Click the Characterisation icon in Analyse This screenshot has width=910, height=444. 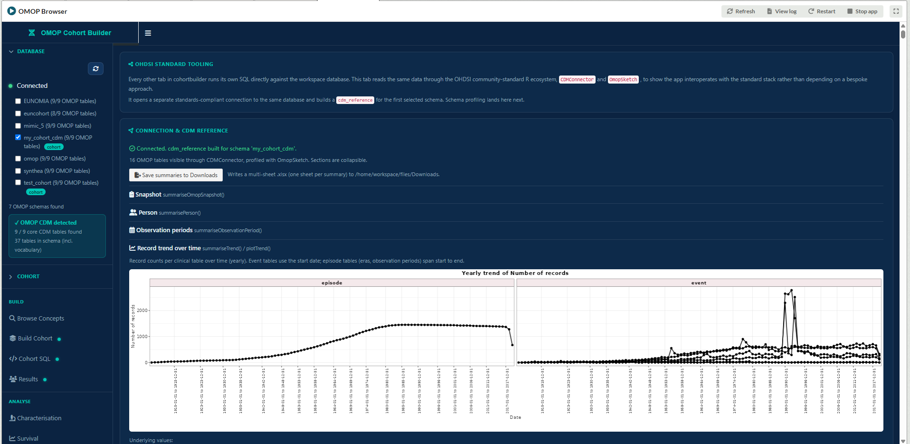(12, 418)
